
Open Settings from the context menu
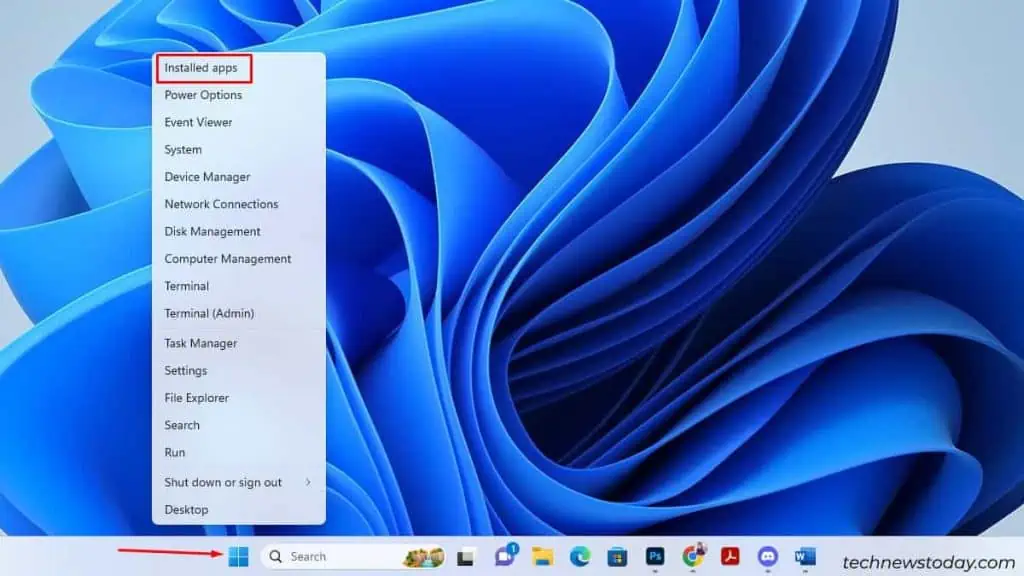pyautogui.click(x=188, y=370)
